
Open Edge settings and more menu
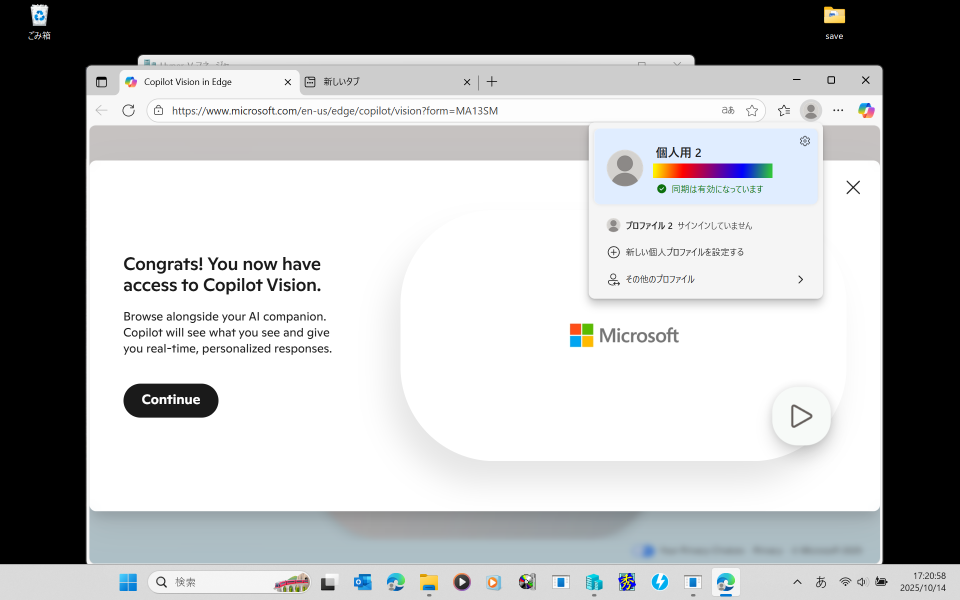(838, 110)
